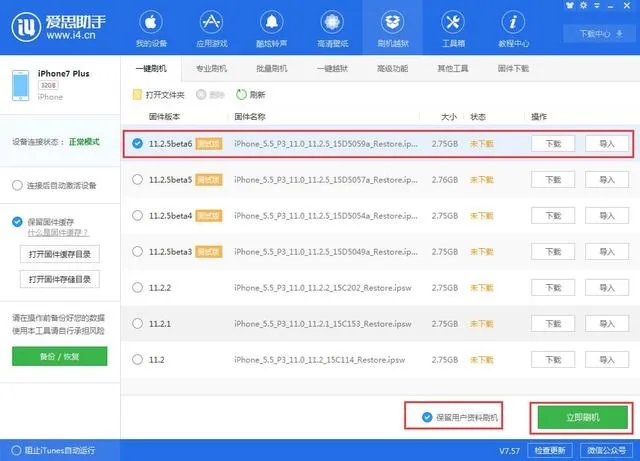Import firmware for 11.2 row
Screen dimensions: 640x461
[607, 360]
